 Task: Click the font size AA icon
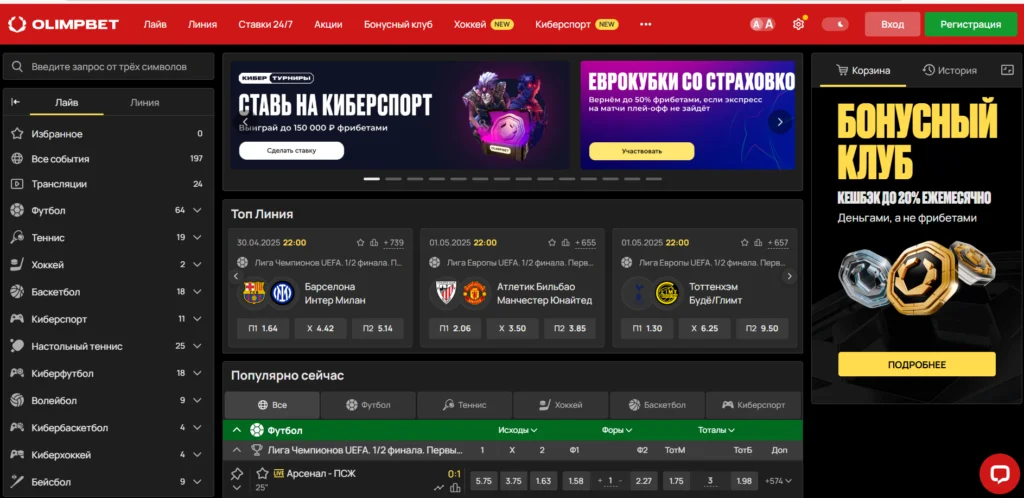pyautogui.click(x=763, y=24)
